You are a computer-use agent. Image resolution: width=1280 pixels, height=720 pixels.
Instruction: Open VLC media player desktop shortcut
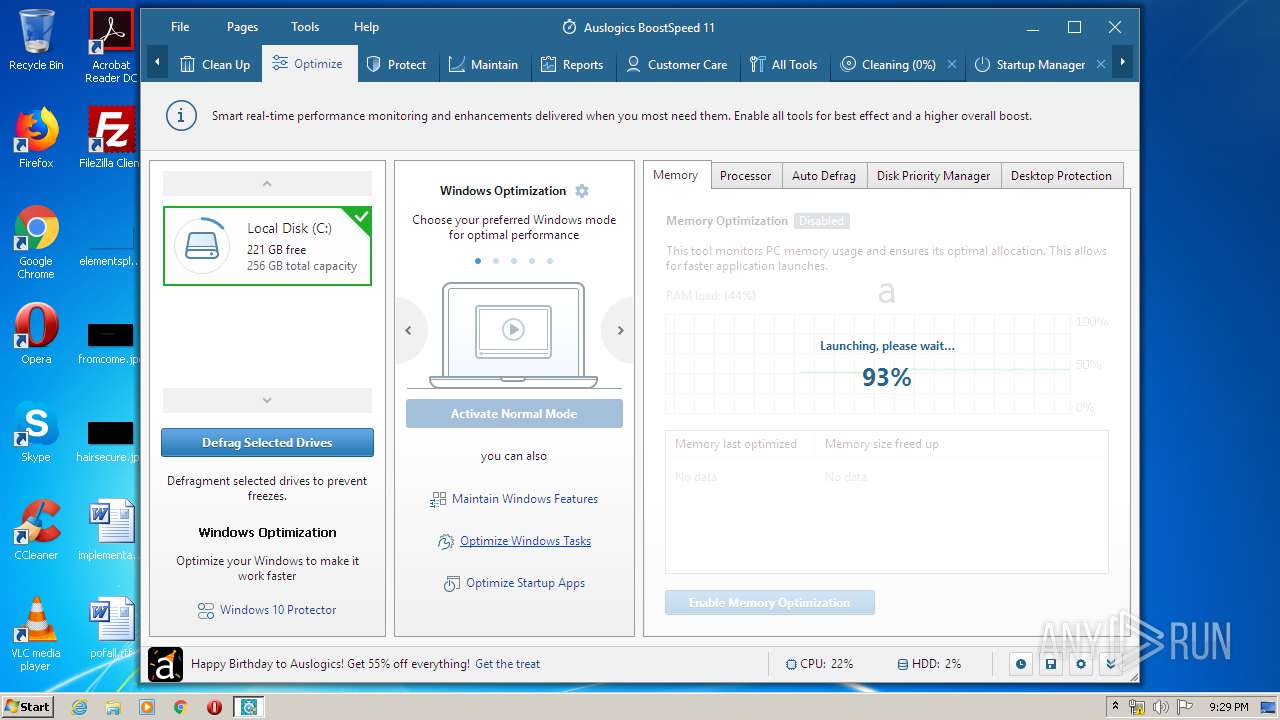[36, 634]
